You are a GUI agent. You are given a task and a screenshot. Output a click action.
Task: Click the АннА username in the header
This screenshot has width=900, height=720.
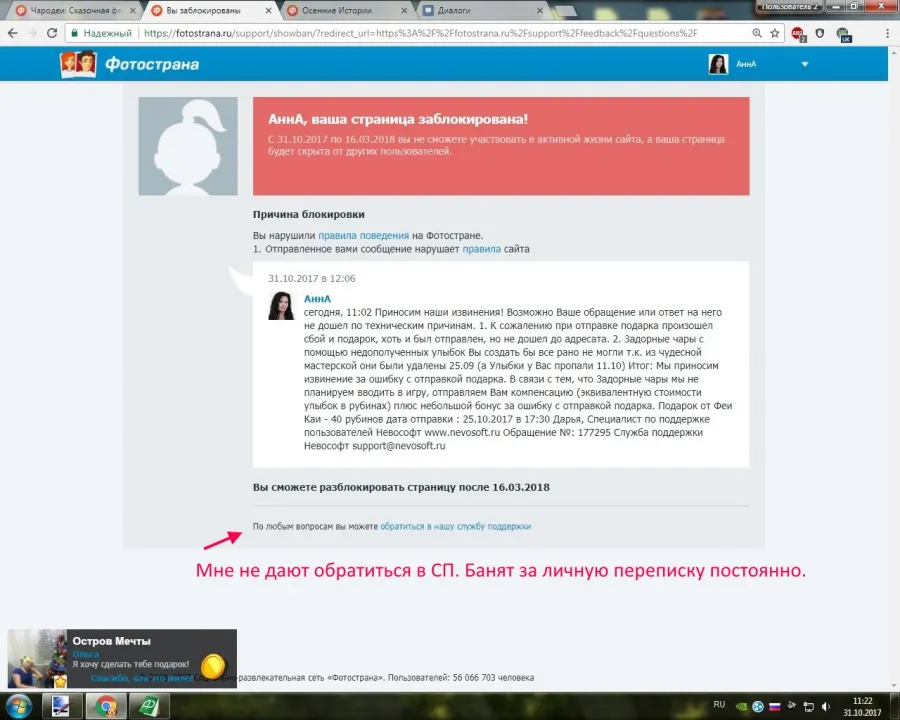(x=746, y=64)
